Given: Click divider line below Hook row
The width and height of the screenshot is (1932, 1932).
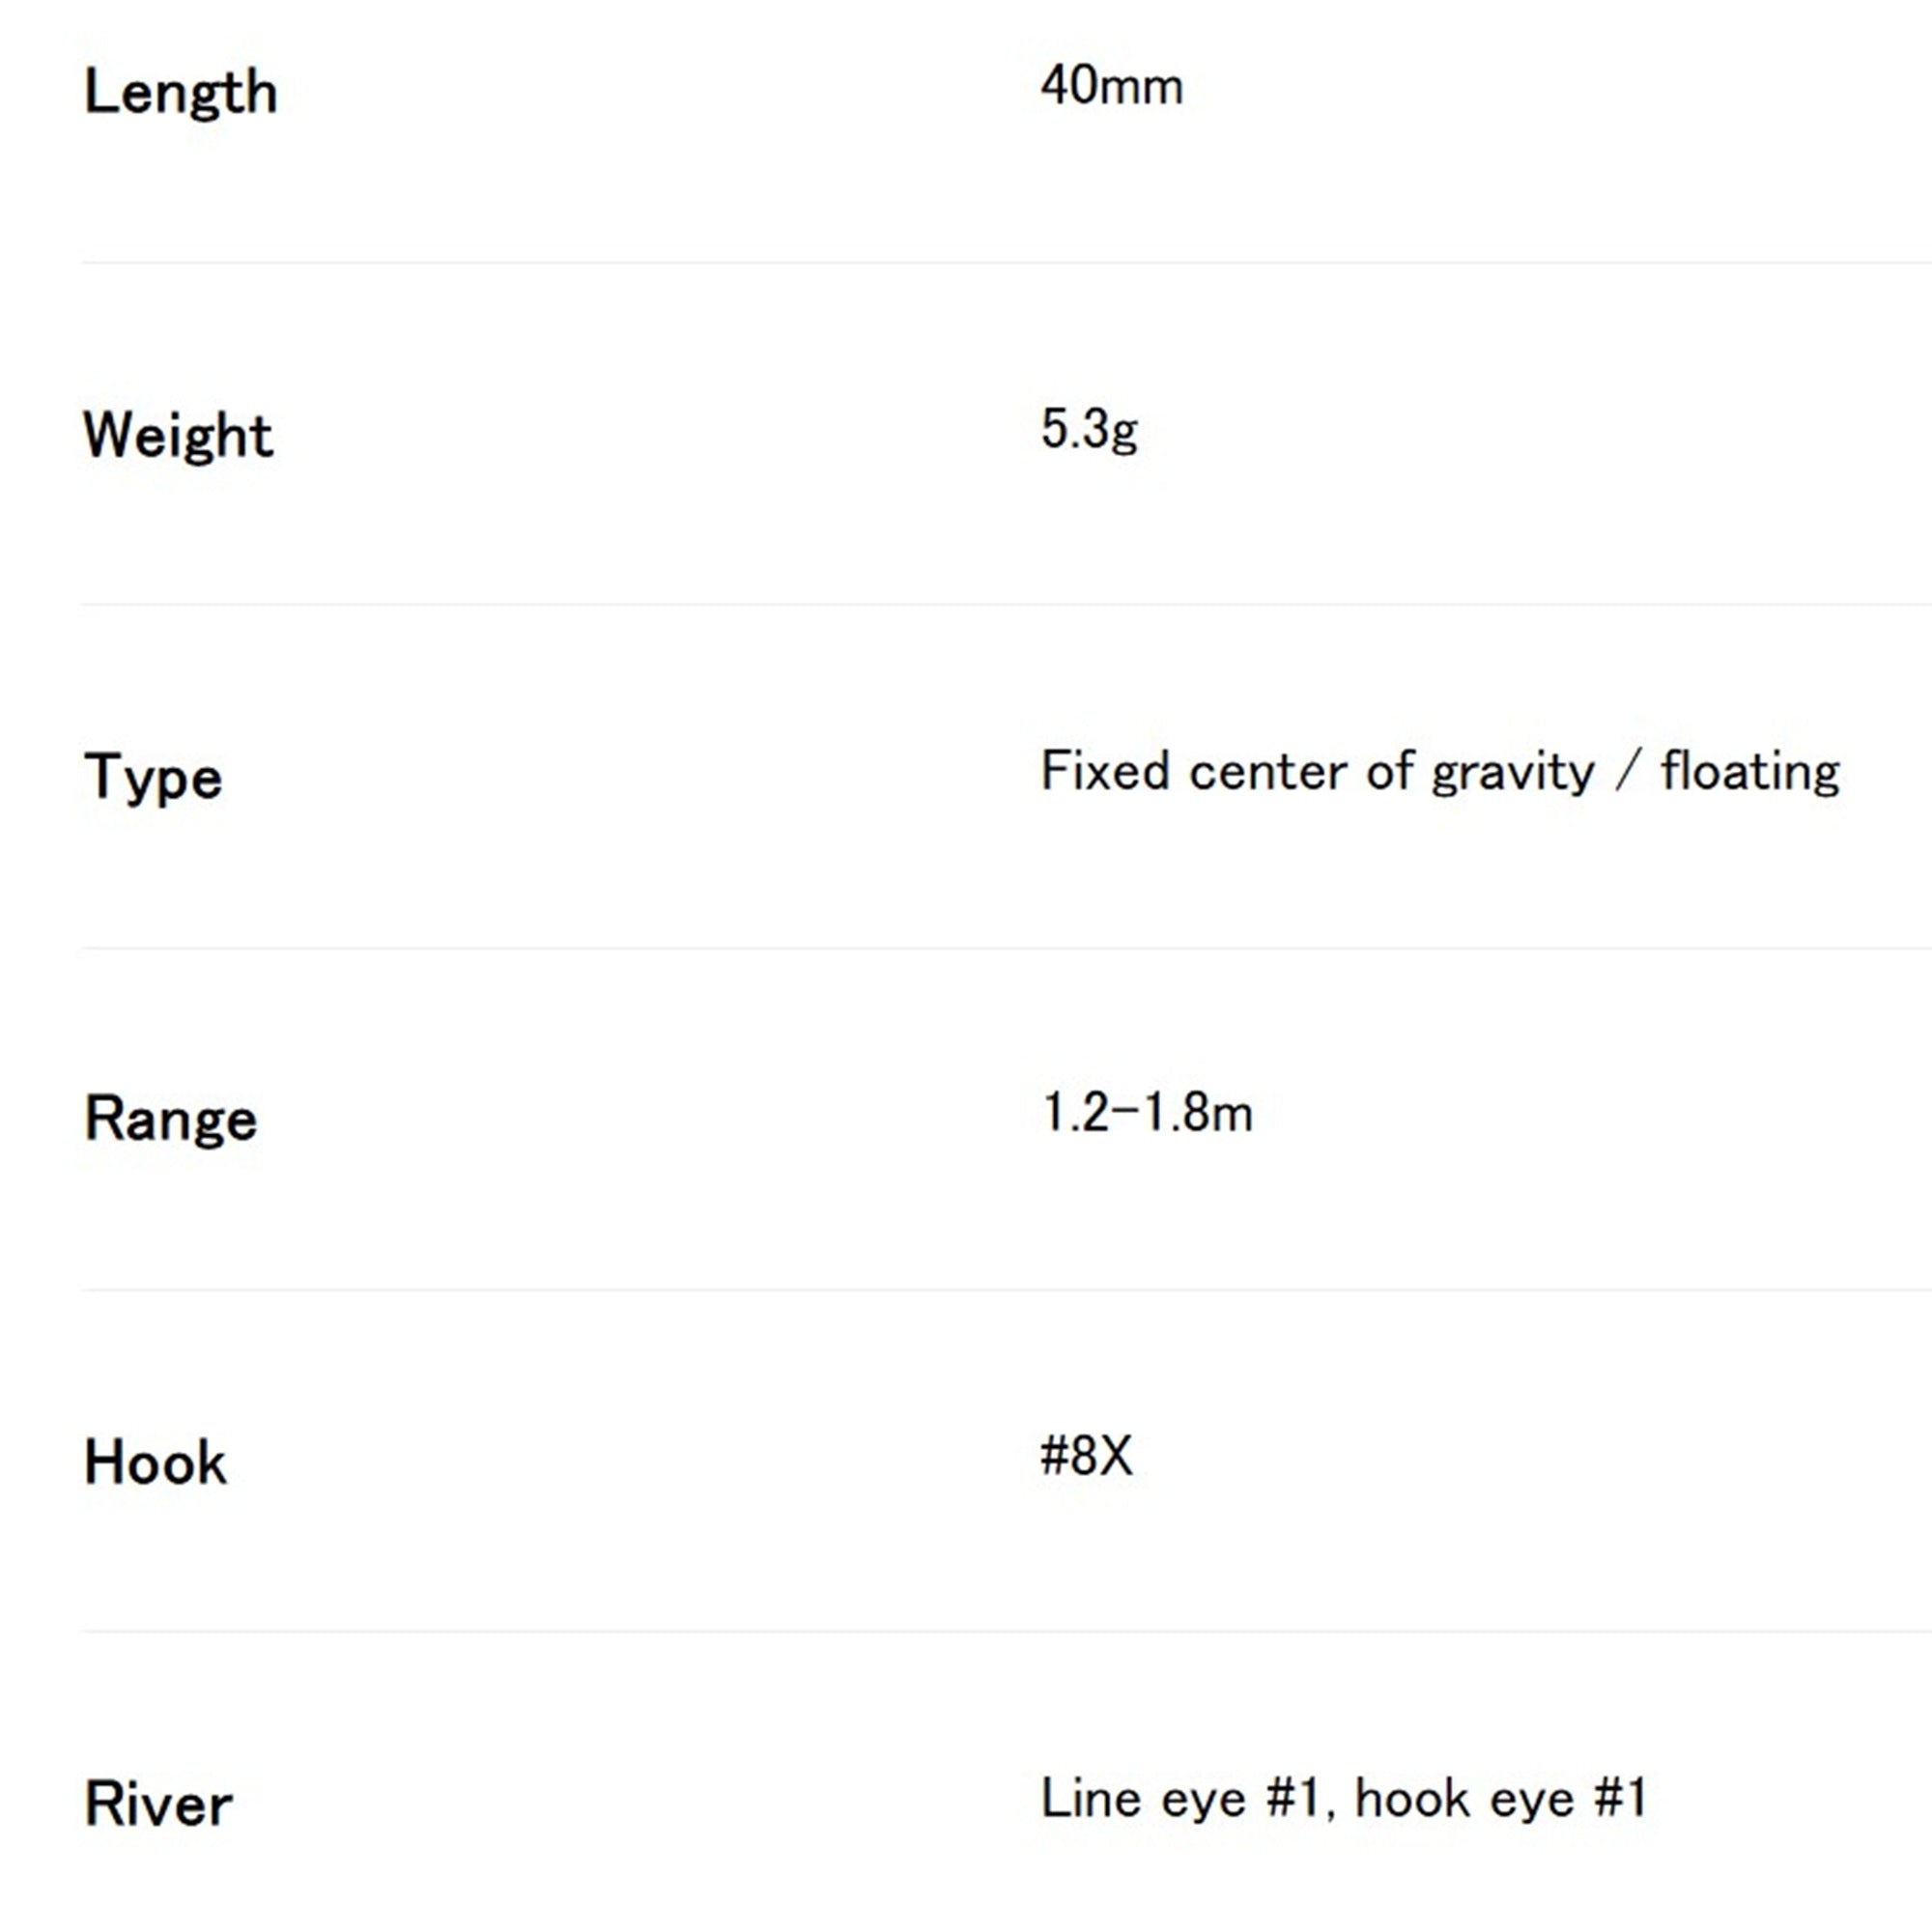Looking at the screenshot, I should [x=1007, y=1632].
